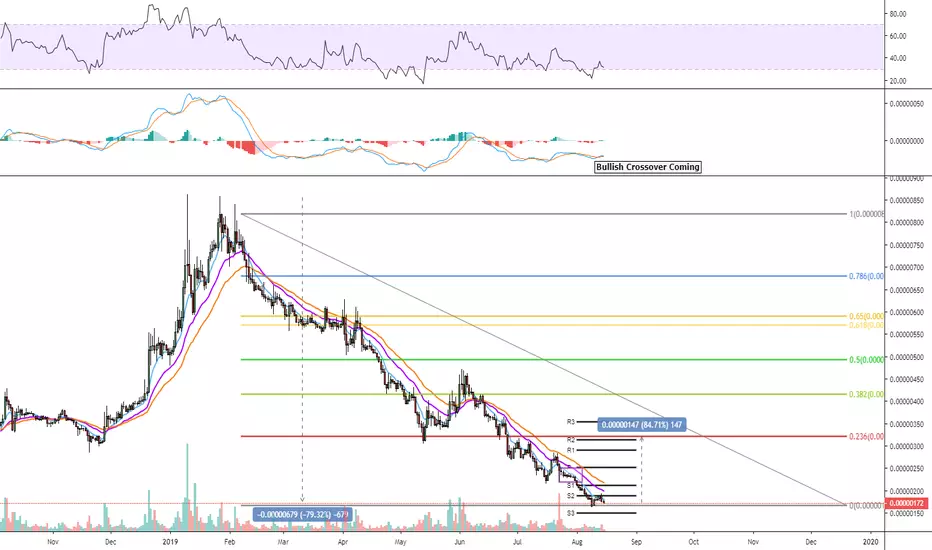
Task: Click the Apr label on the time axis
Action: 343,542
